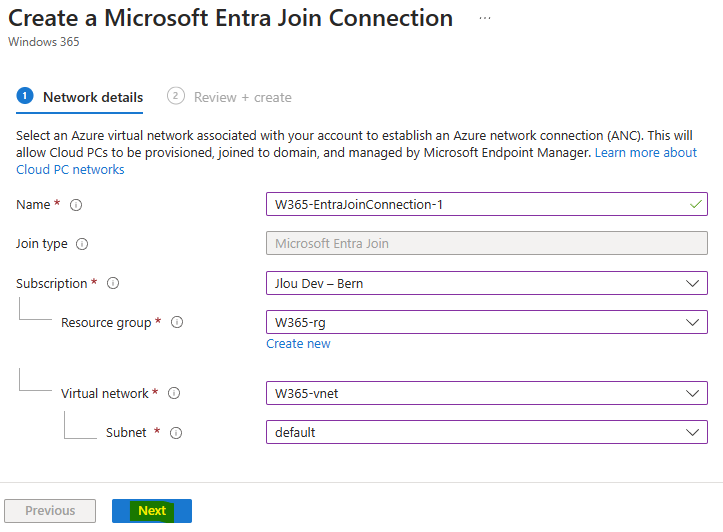
Task: Click into the Name input field
Action: tap(486, 204)
